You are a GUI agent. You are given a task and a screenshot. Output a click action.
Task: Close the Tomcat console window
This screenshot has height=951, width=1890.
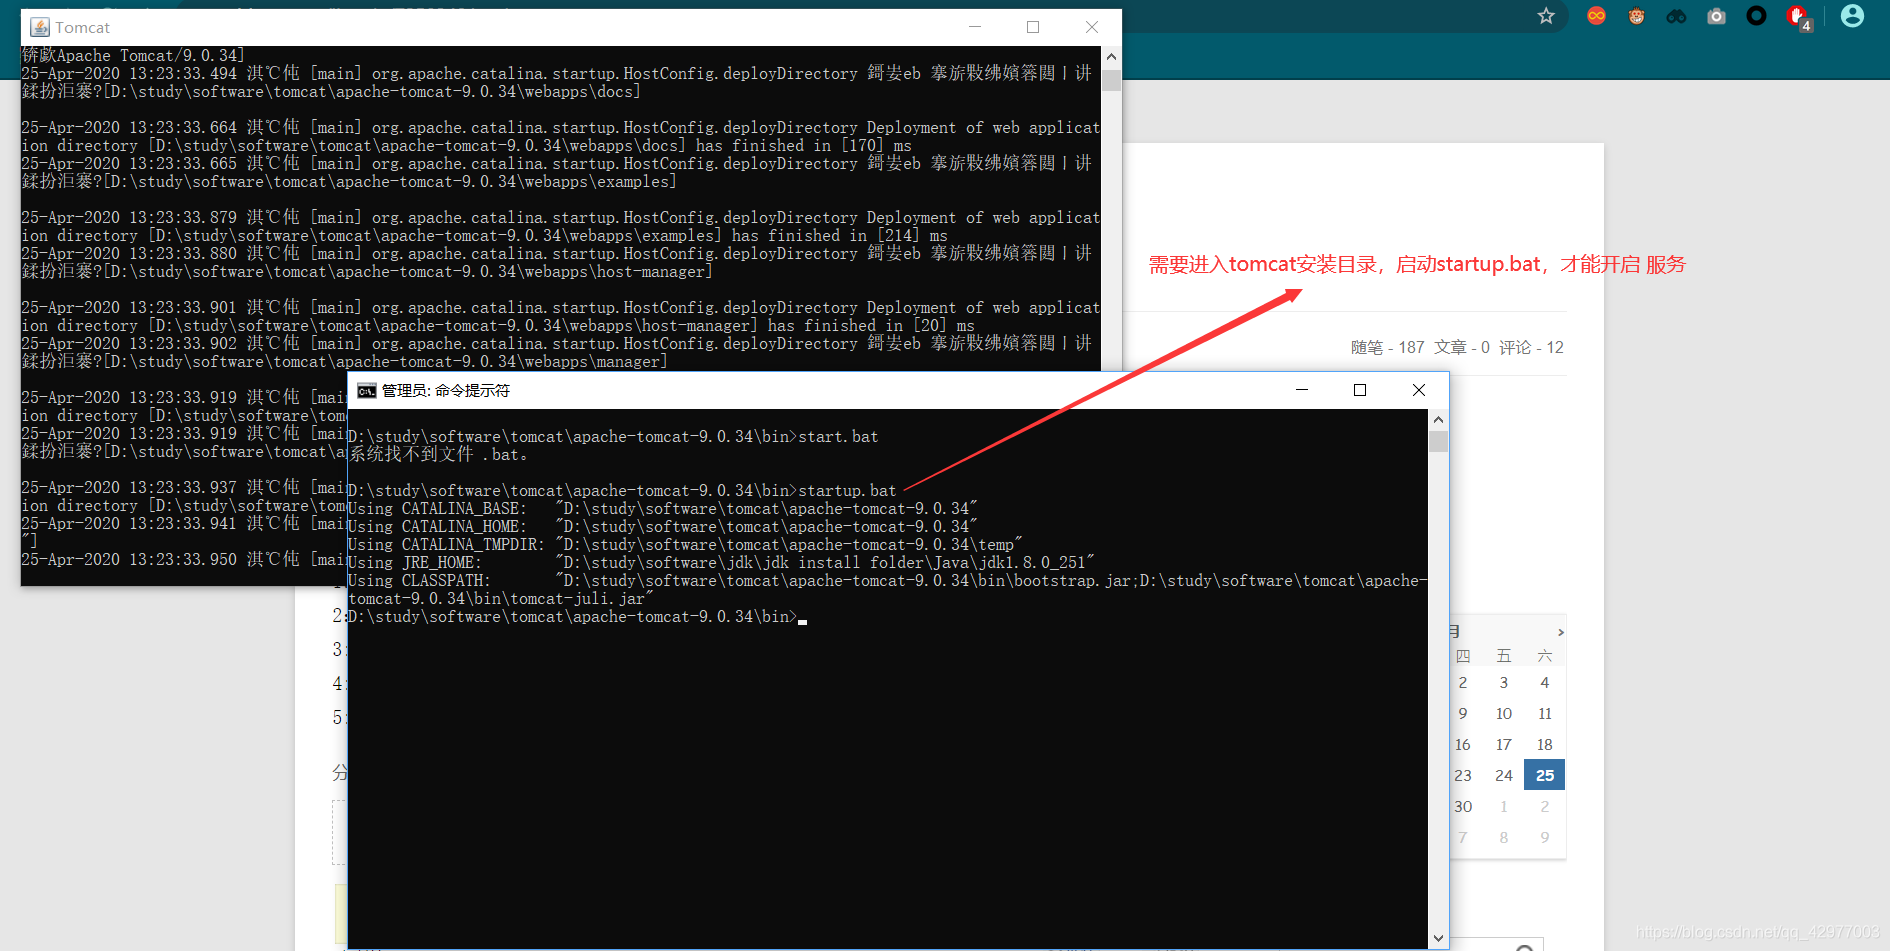pyautogui.click(x=1092, y=27)
